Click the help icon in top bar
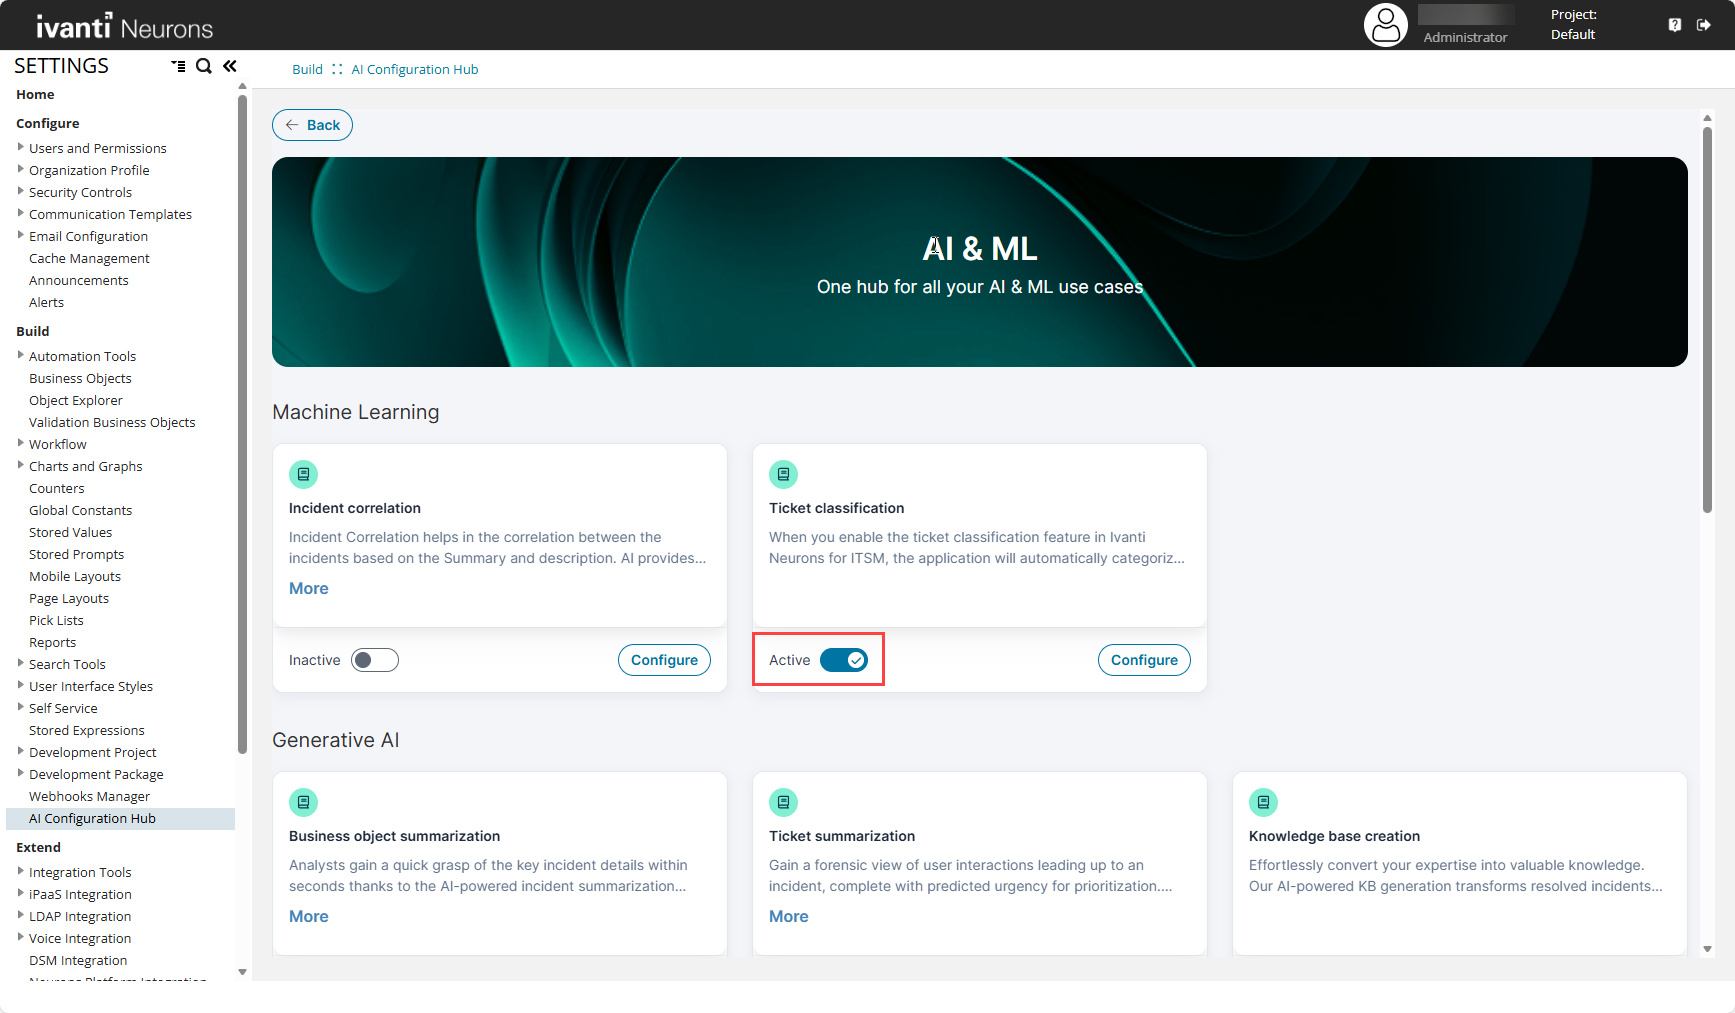Viewport: 1735px width, 1013px height. [1675, 25]
